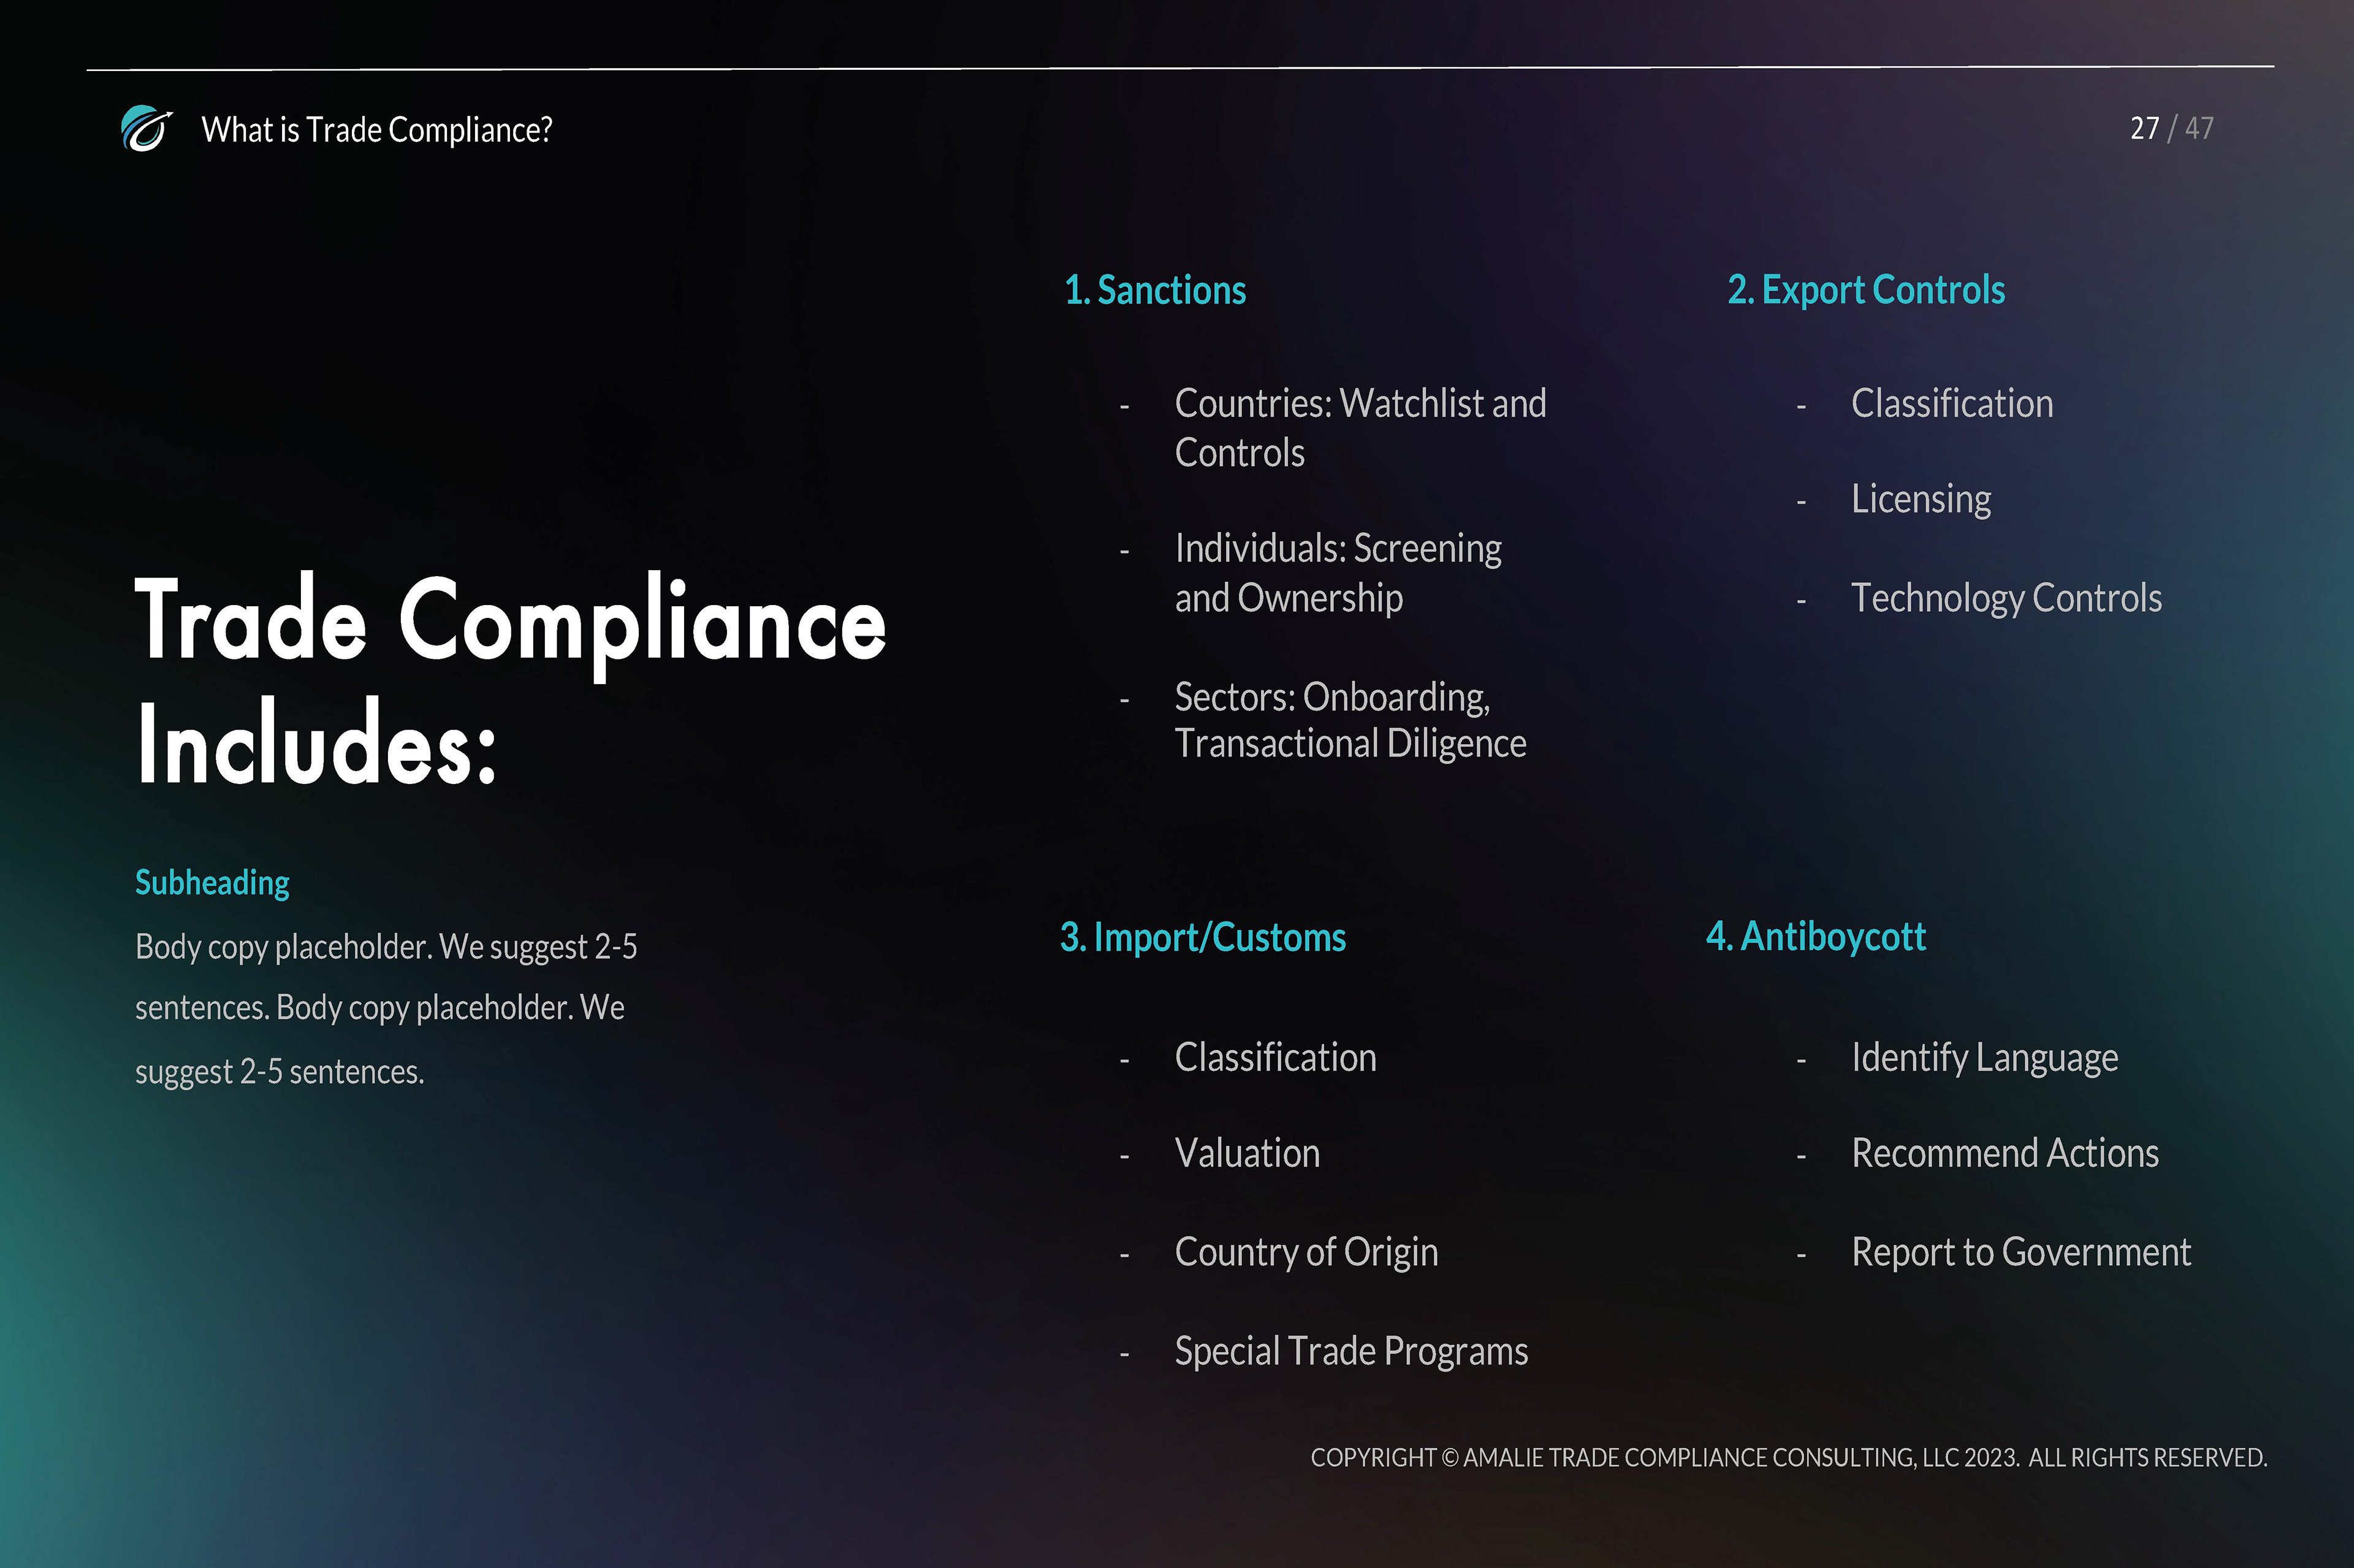Select the '4. Antiboycott' heading
Viewport: 2354px width, 1568px height.
[1815, 936]
